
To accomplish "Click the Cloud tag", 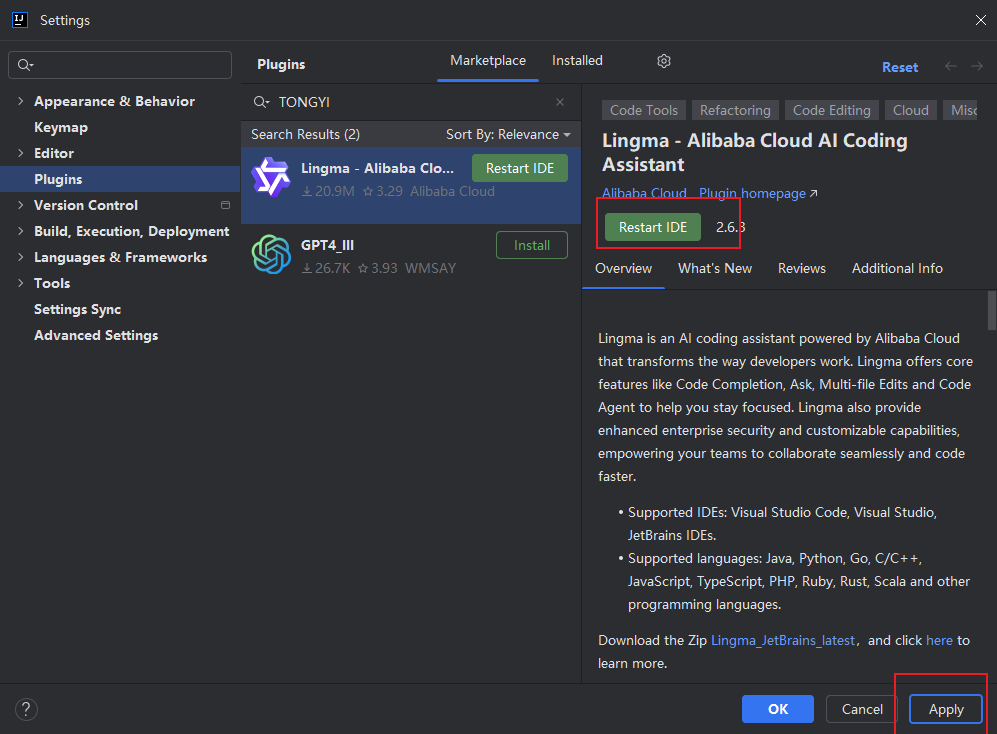I will pyautogui.click(x=911, y=110).
